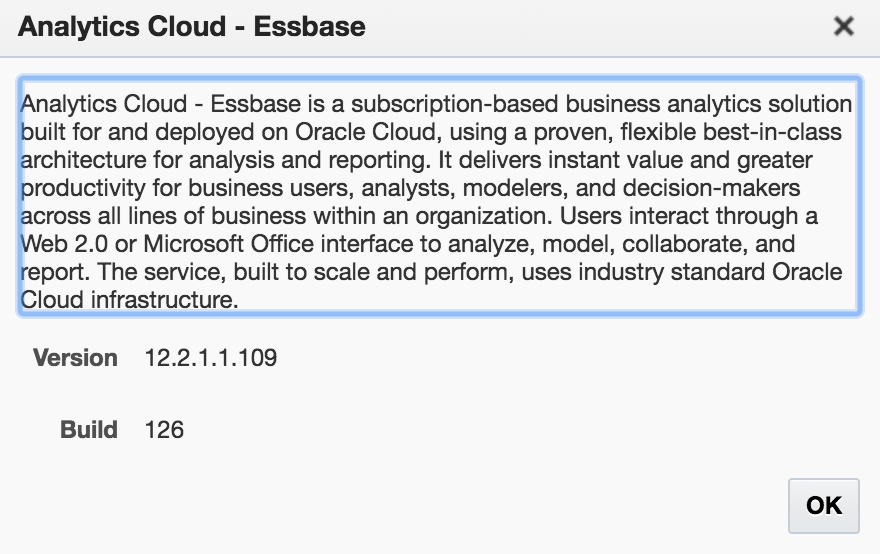Close the Analytics Cloud - Essbase dialog

coord(844,27)
